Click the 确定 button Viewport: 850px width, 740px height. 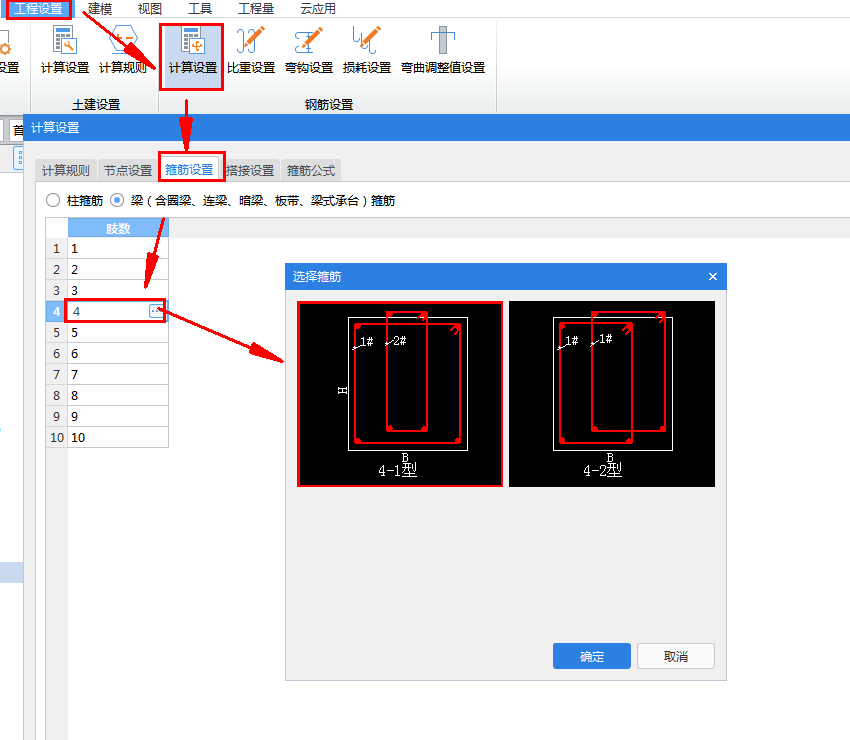591,656
